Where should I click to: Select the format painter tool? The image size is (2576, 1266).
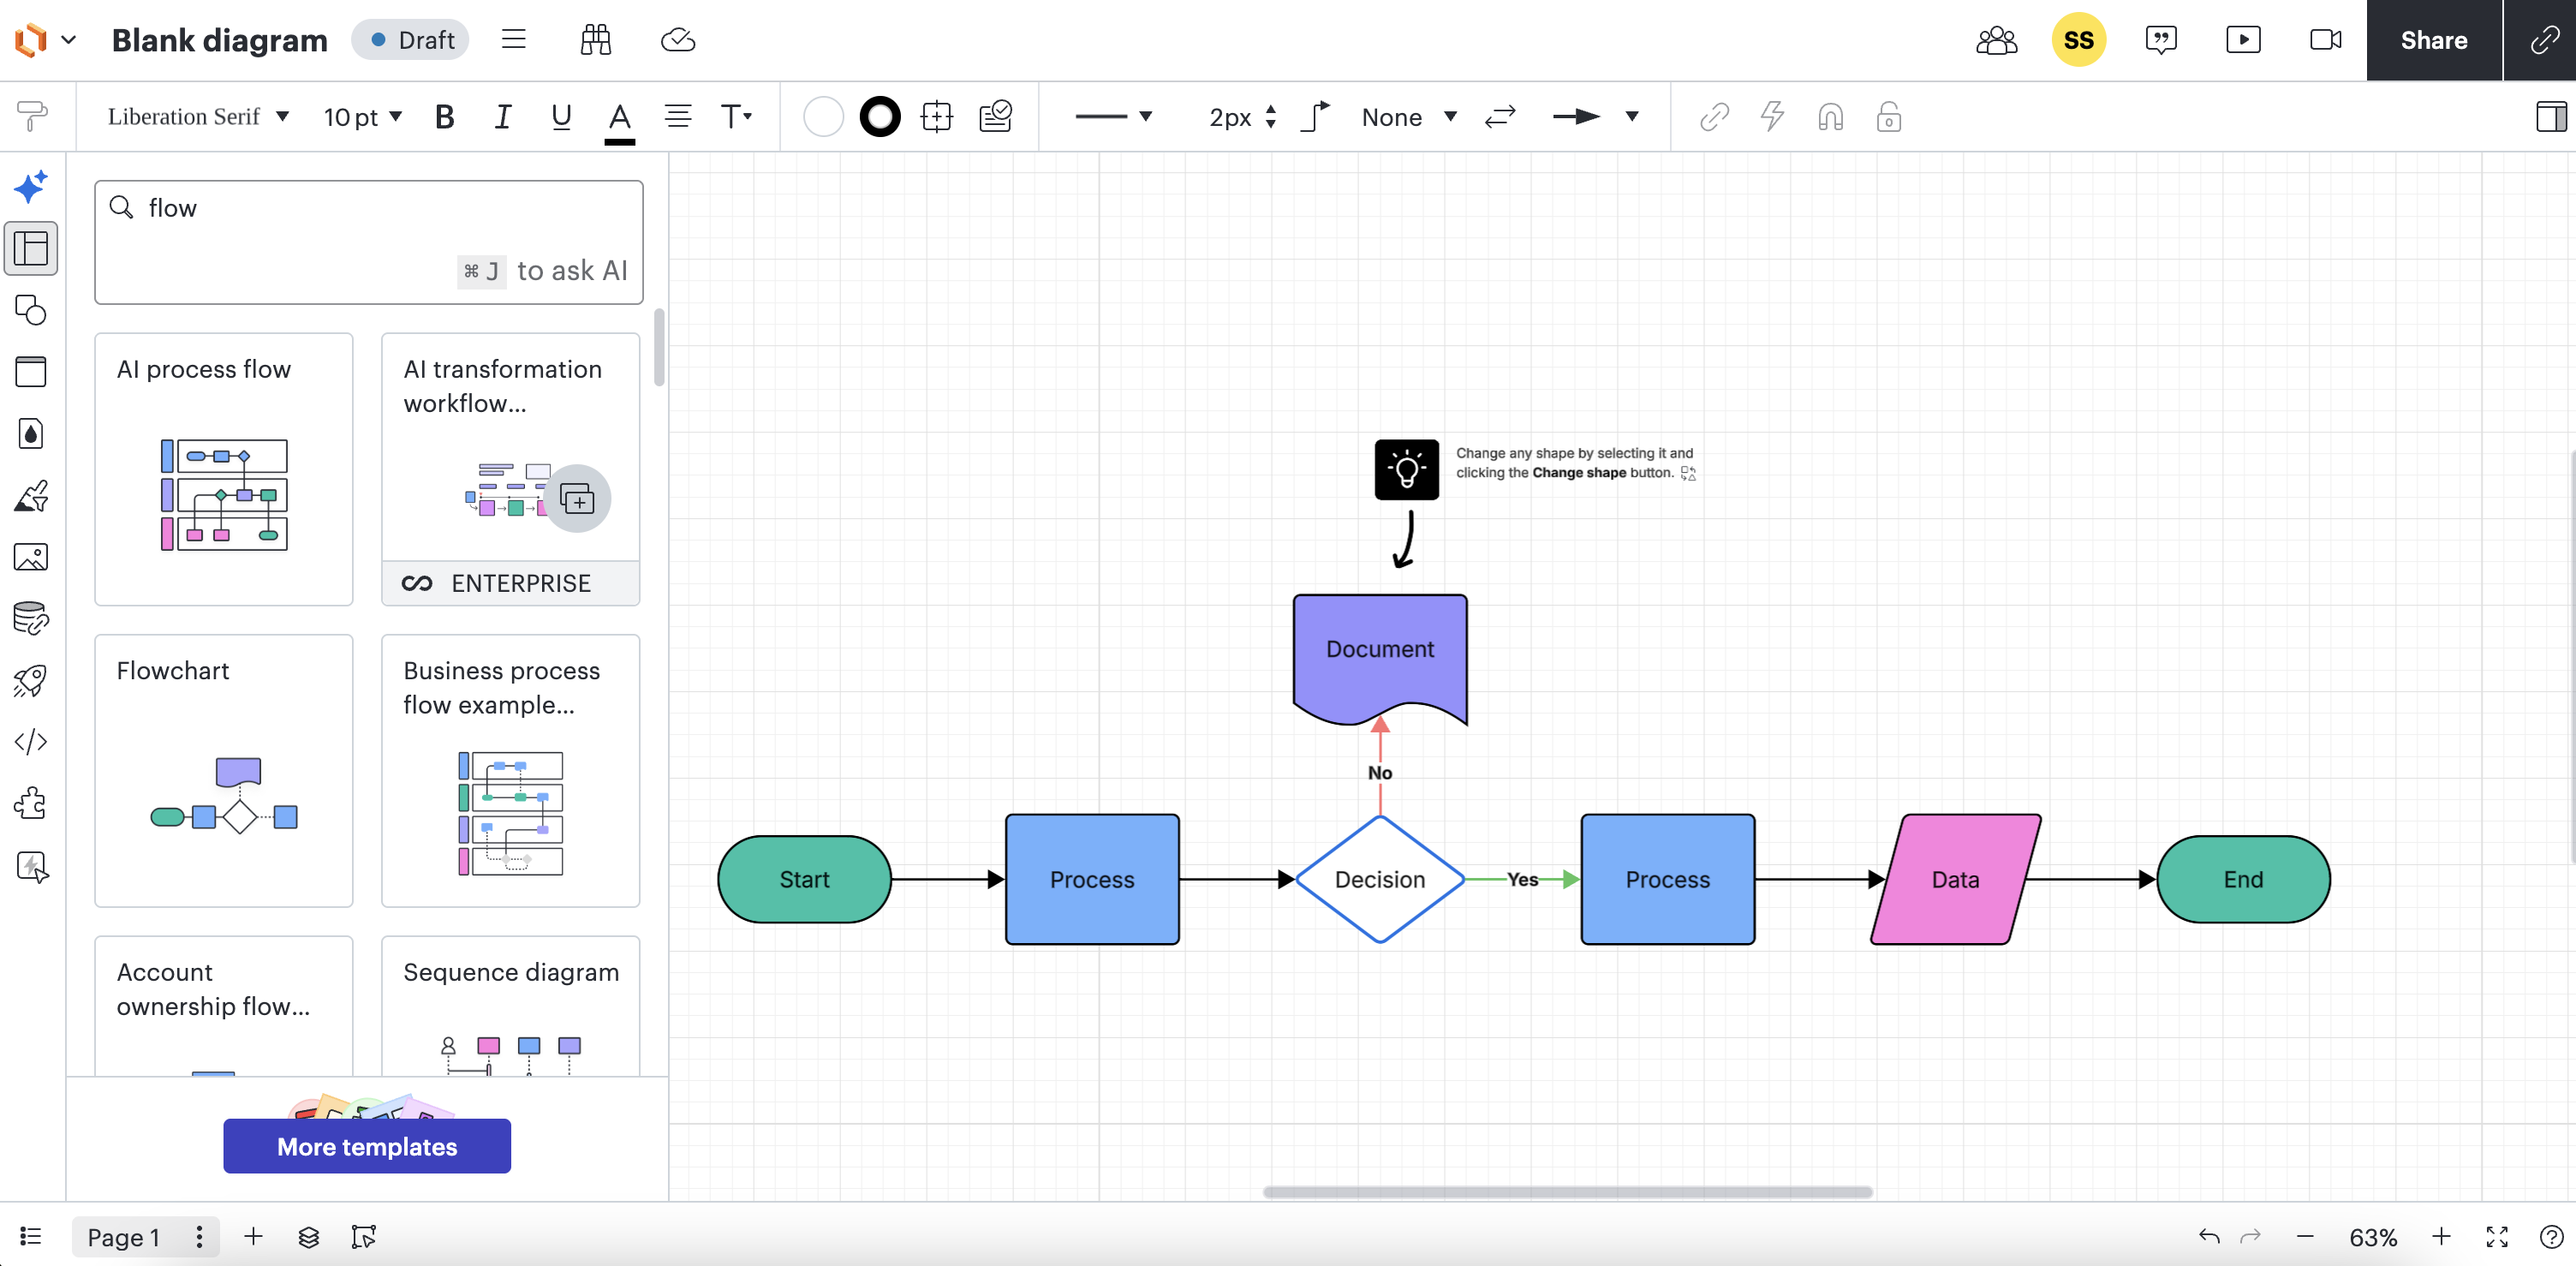32,117
